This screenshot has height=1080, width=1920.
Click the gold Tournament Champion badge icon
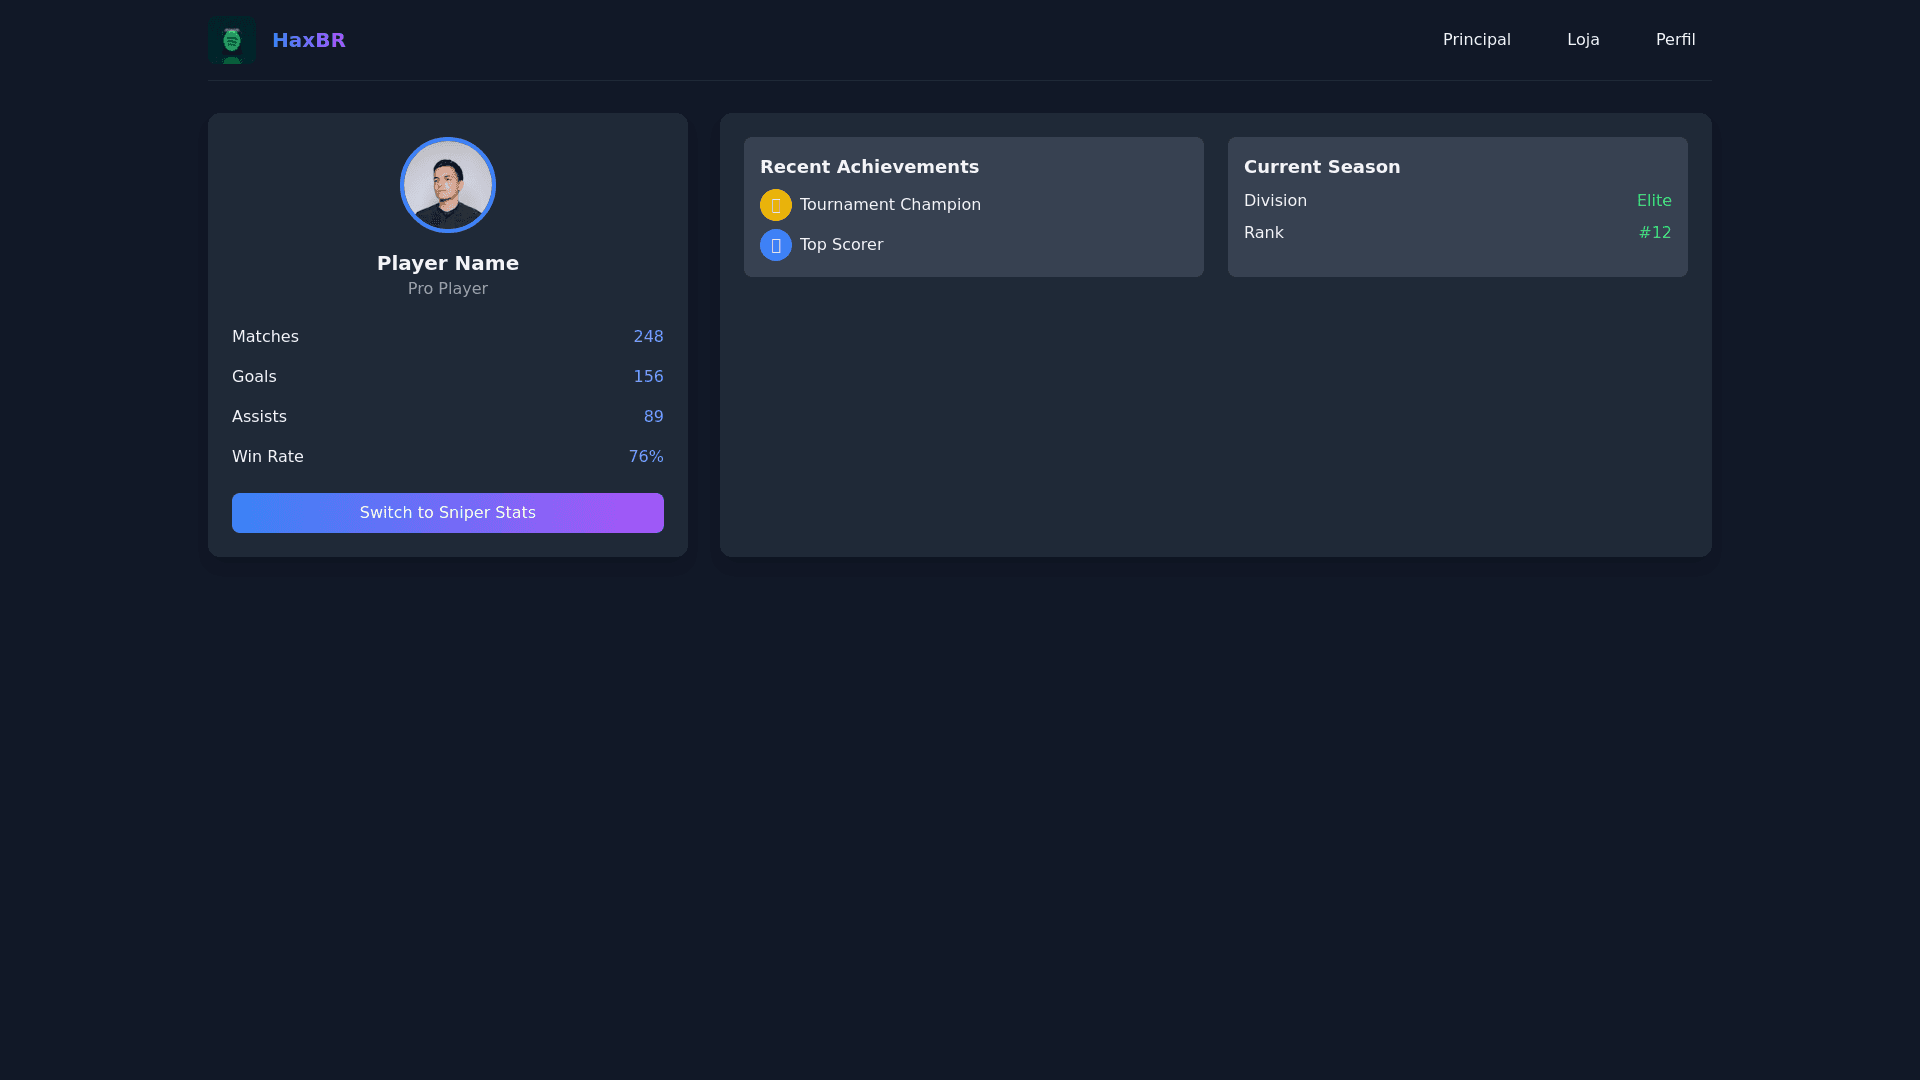[x=775, y=205]
